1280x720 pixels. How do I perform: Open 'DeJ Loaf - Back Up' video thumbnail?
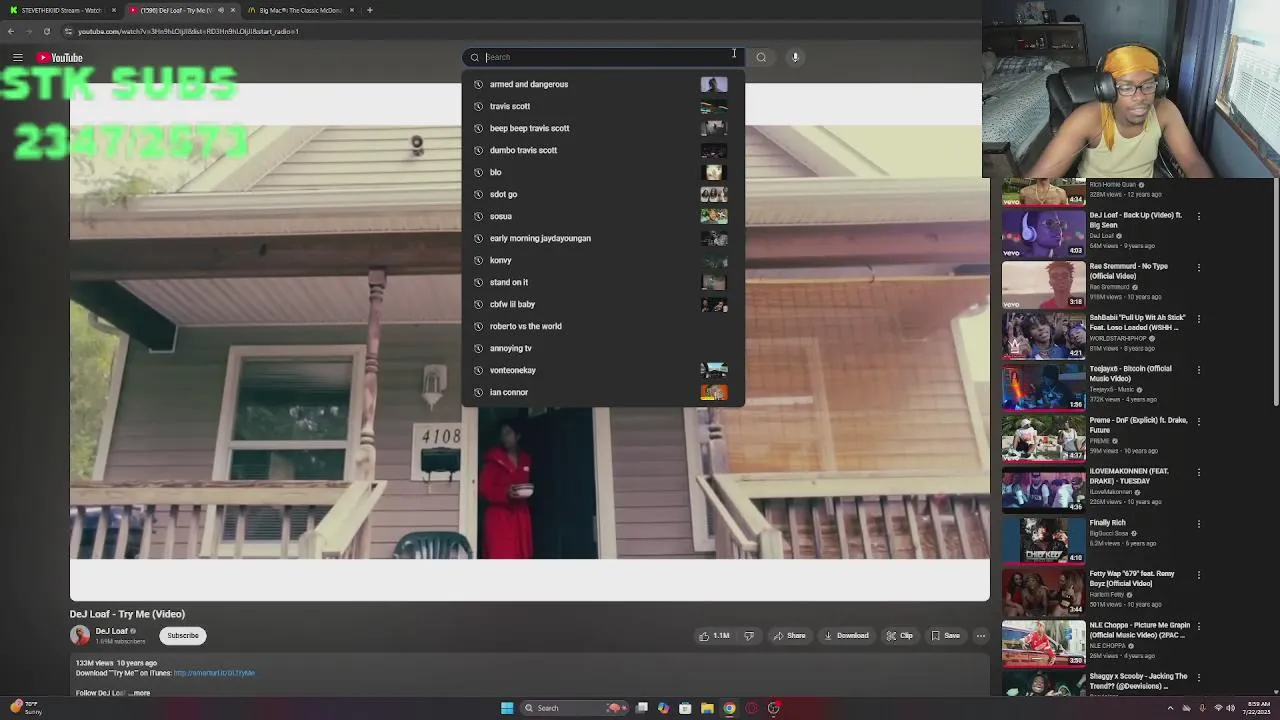1044,233
